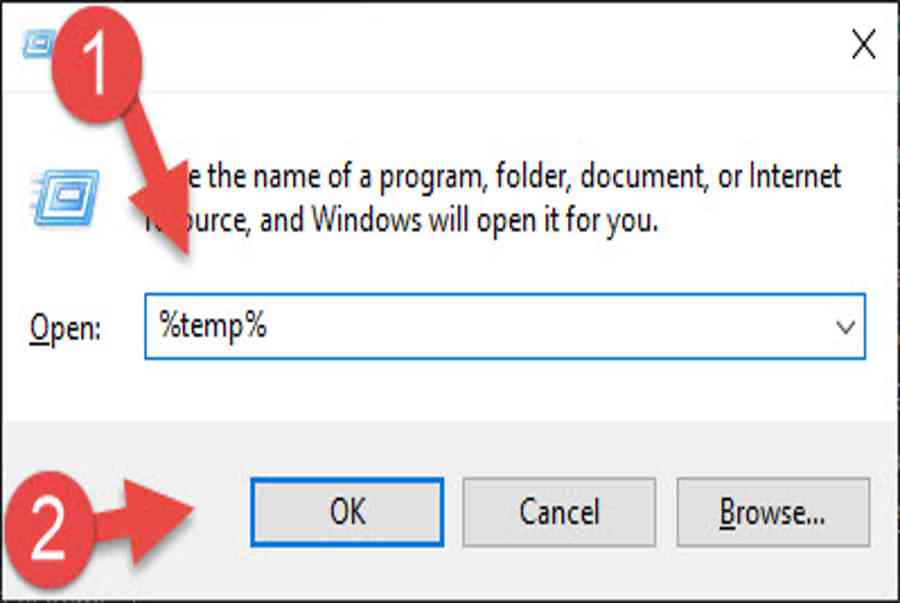The image size is (900, 603).
Task: Expand the Open combo box dropdown chevron
Action: (x=845, y=327)
